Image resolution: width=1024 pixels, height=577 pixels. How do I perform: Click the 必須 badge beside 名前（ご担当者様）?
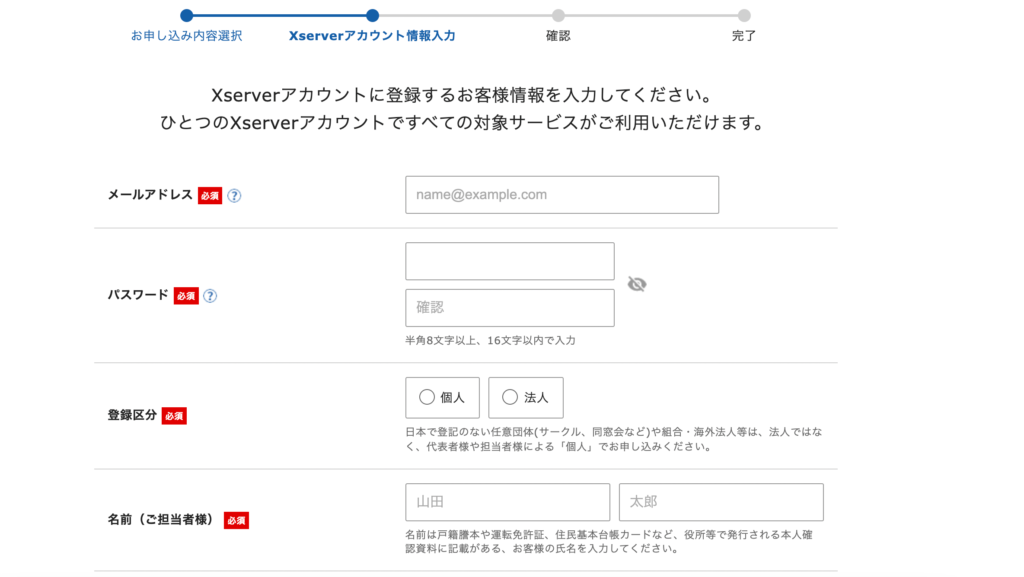[236, 520]
